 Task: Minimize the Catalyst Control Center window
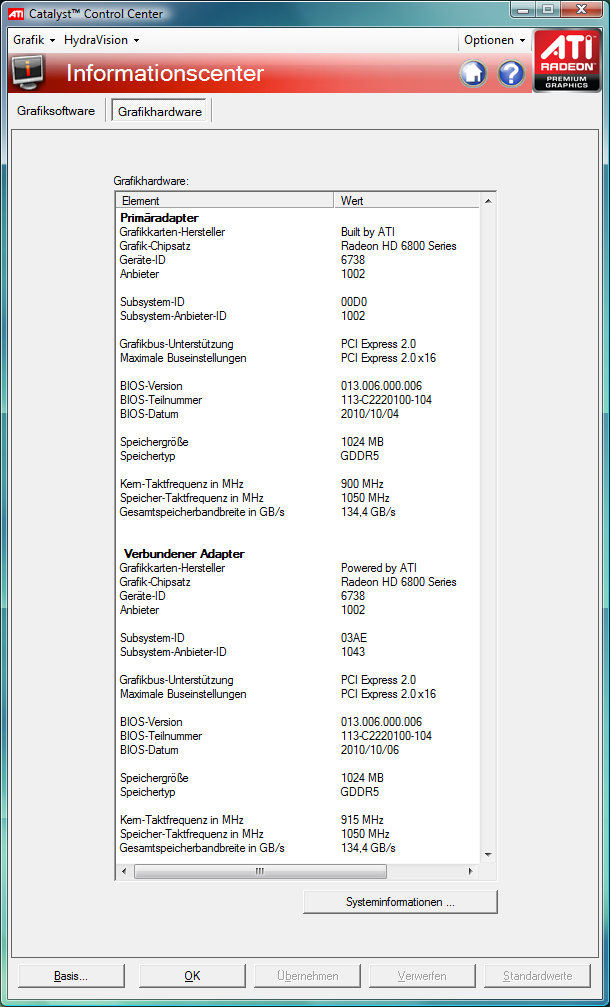(x=525, y=10)
